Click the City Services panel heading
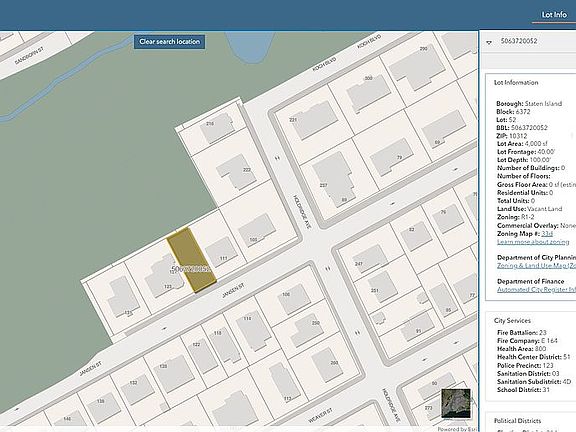The image size is (576, 432). [512, 320]
